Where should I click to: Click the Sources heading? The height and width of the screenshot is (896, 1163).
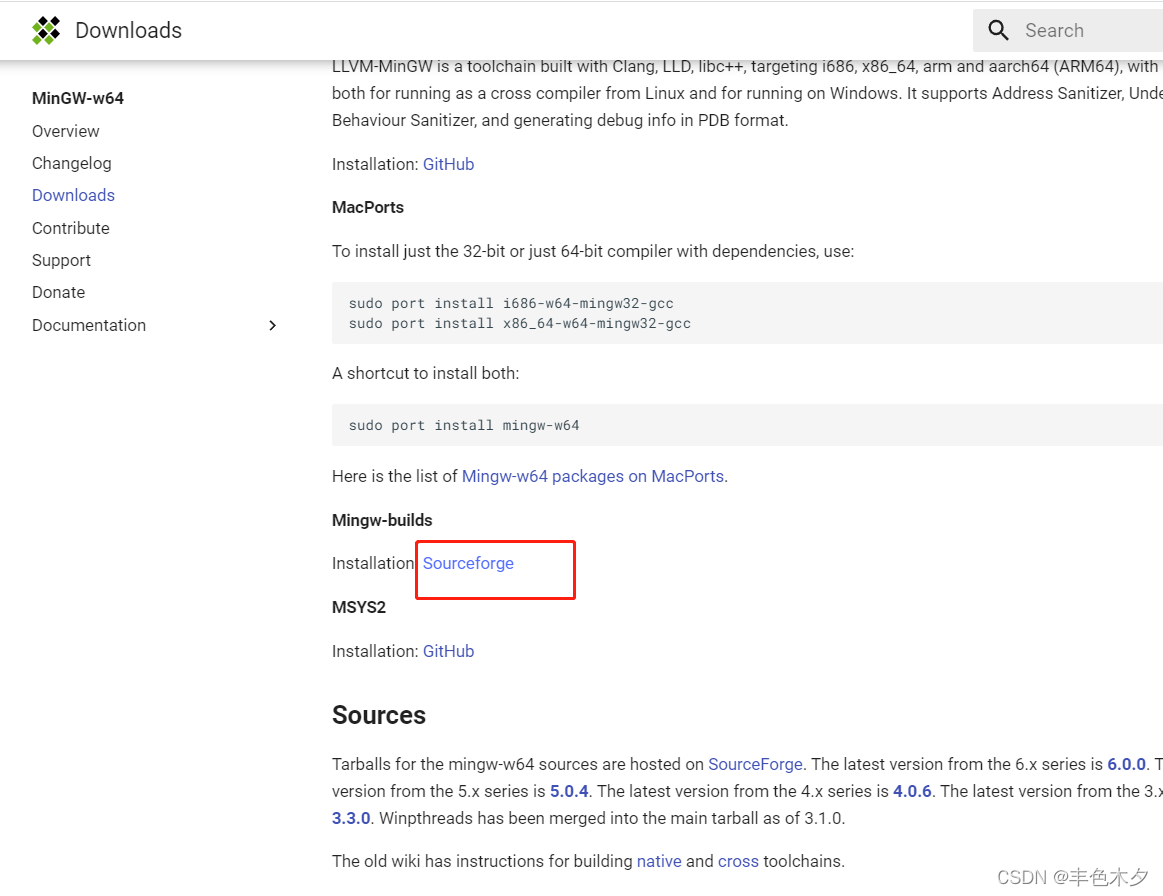point(379,715)
